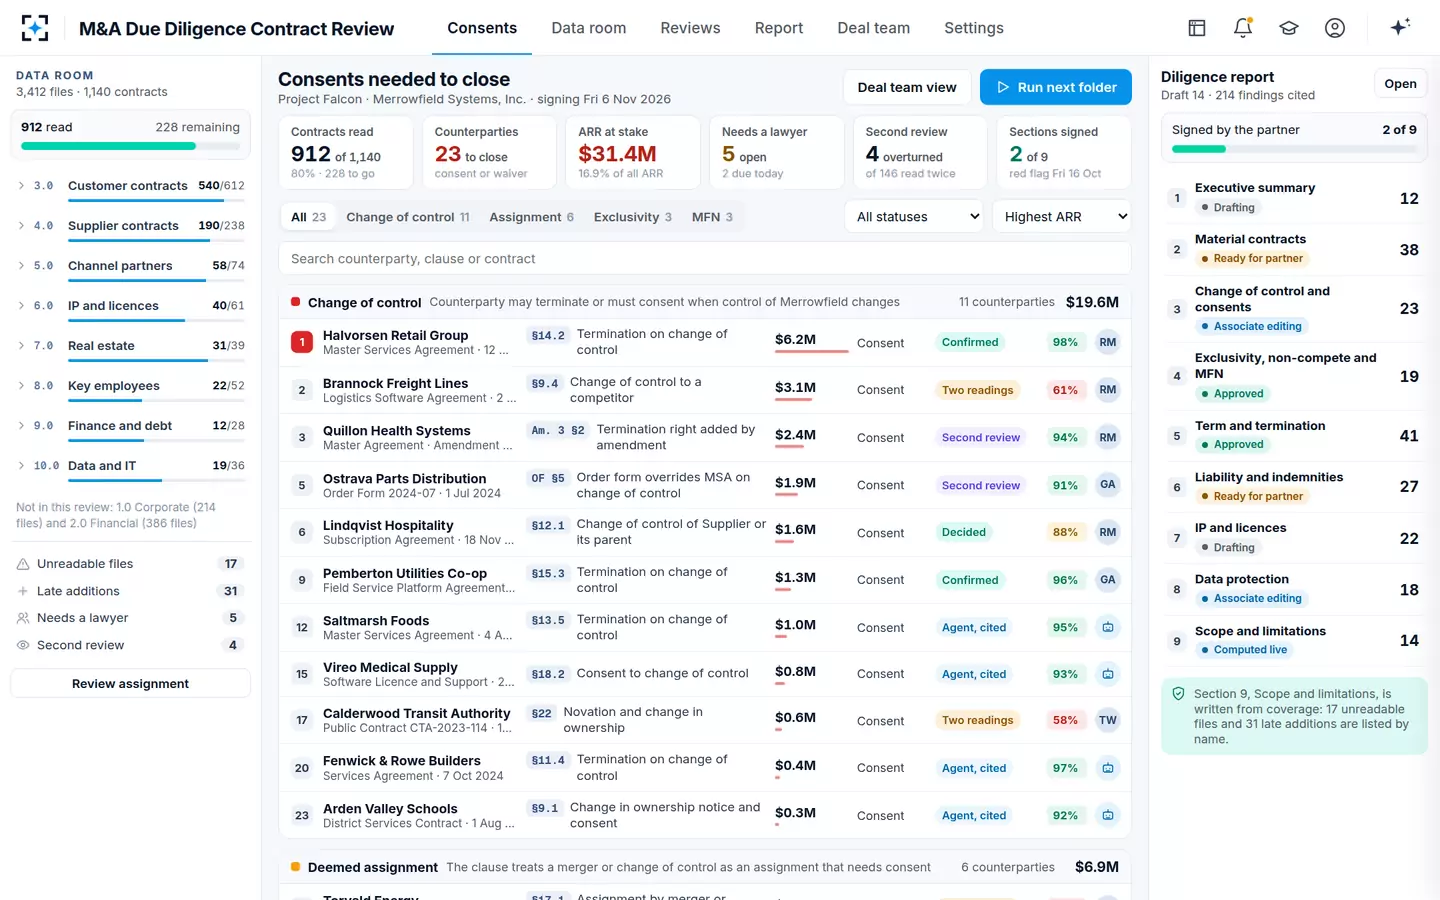
Task: Open the AI sparkle assistant icon
Action: pyautogui.click(x=1400, y=27)
